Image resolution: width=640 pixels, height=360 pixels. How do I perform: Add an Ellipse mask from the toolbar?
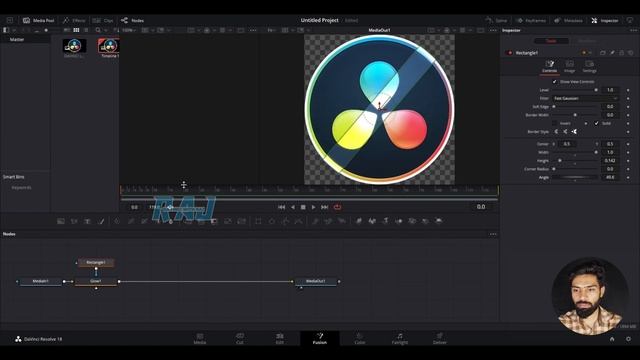point(272,221)
